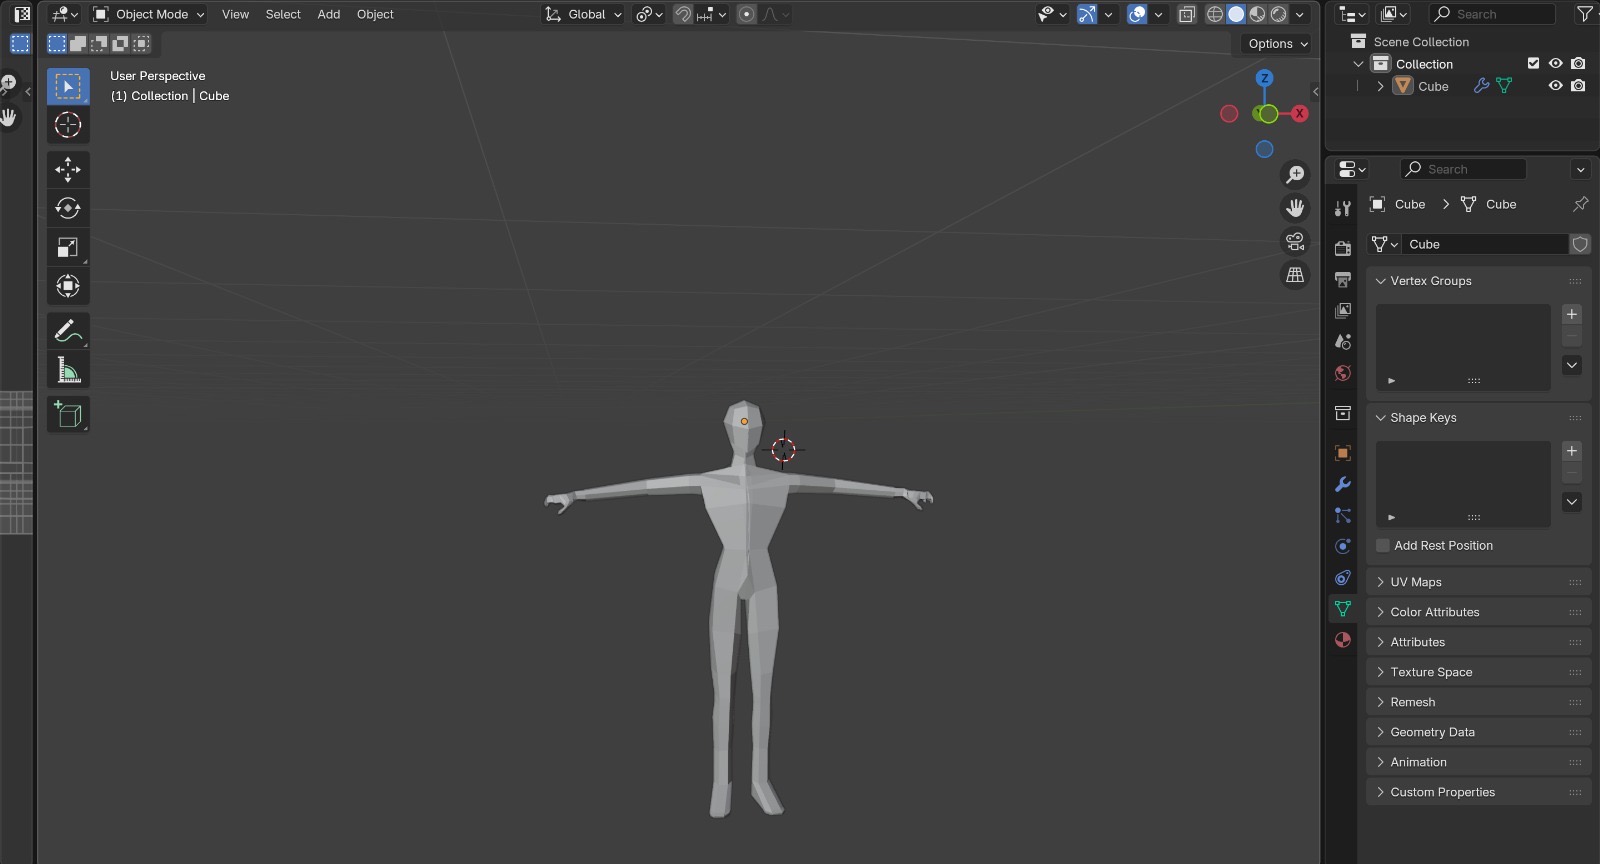Open the Select menu
1600x864 pixels.
(283, 14)
